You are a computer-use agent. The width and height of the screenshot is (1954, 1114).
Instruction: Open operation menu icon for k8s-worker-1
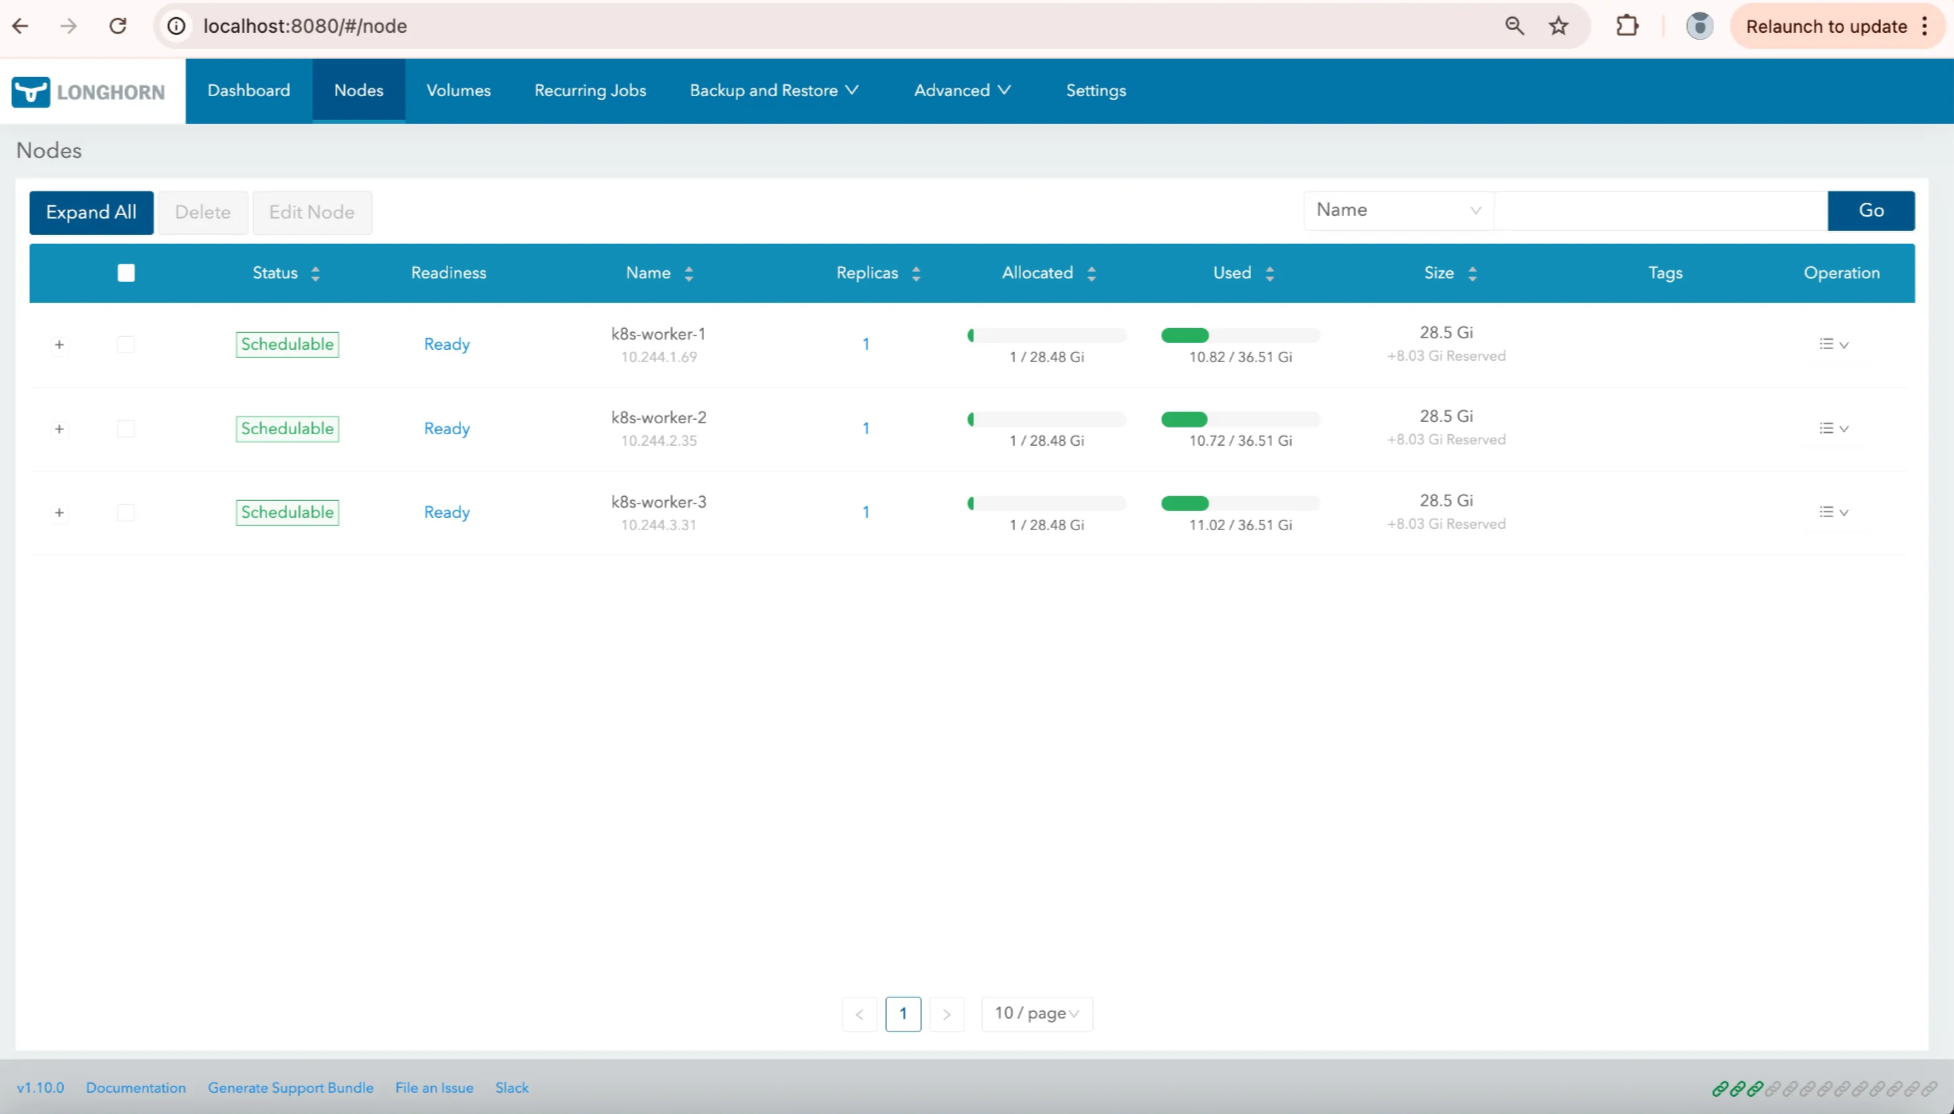[1832, 344]
